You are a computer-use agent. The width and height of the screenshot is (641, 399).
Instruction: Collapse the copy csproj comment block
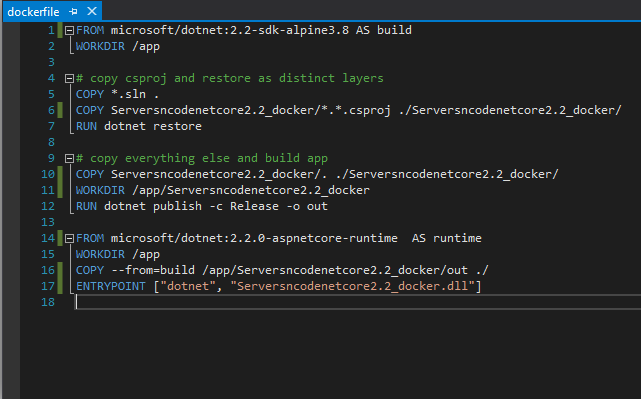pos(69,78)
